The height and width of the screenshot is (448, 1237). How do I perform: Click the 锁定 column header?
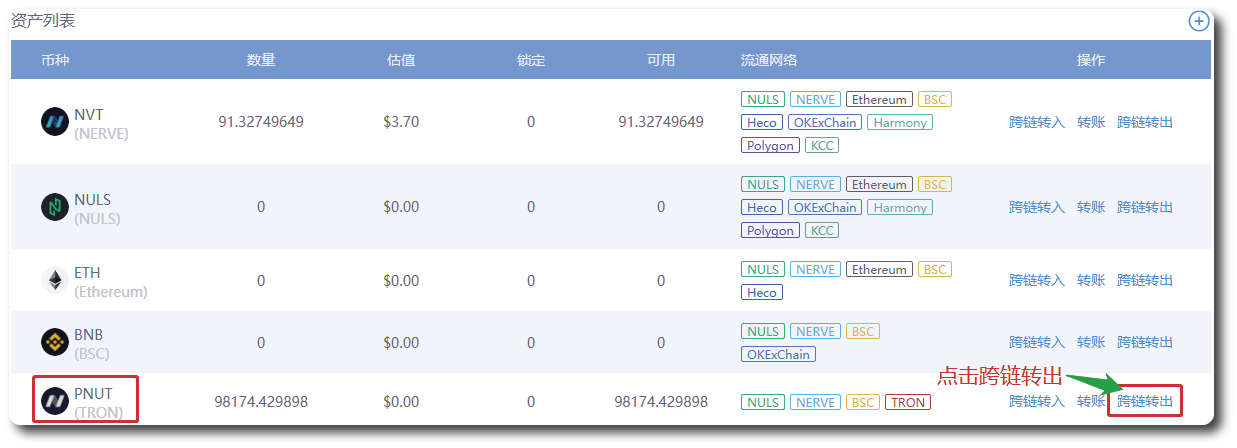pos(531,60)
